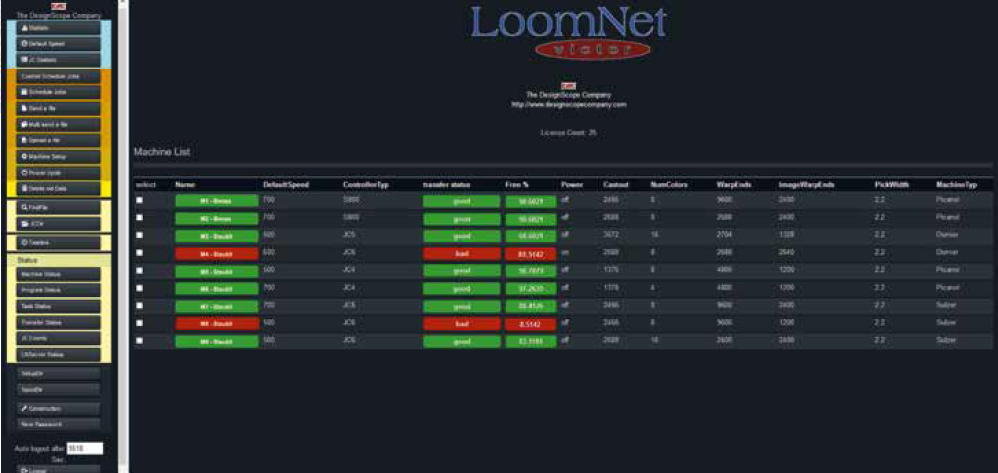Click the Castout column header
This screenshot has width=998, height=473.
[x=615, y=185]
